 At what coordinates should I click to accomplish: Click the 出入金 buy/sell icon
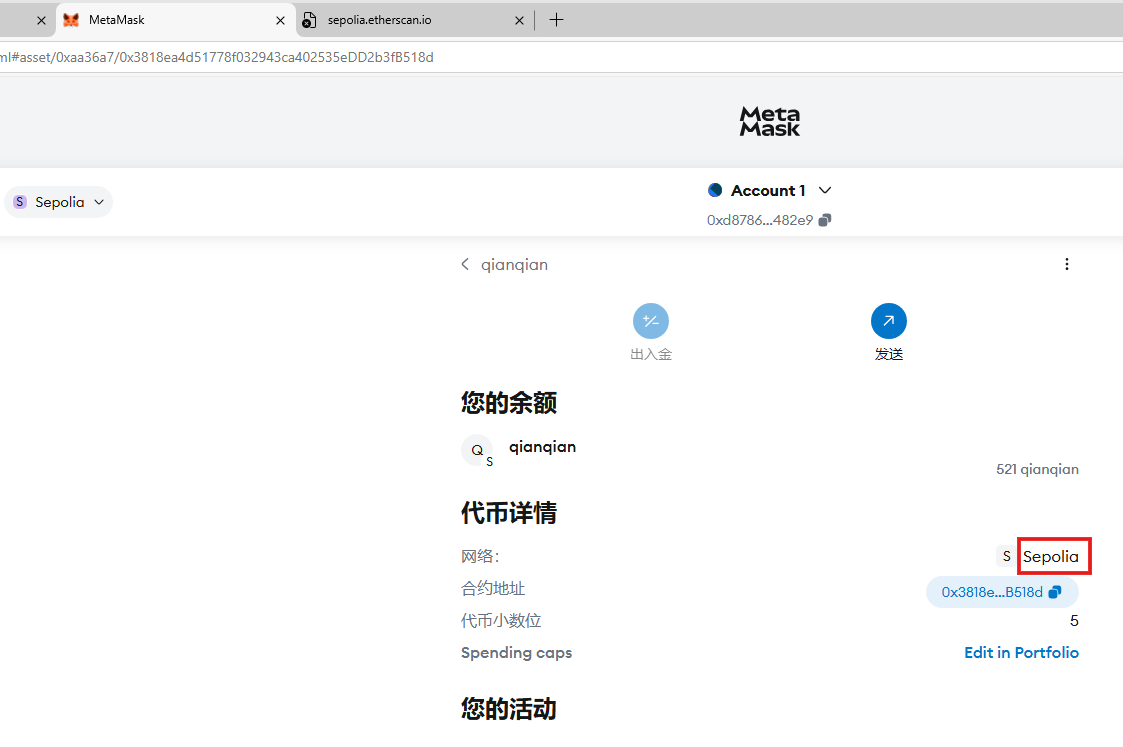point(650,321)
